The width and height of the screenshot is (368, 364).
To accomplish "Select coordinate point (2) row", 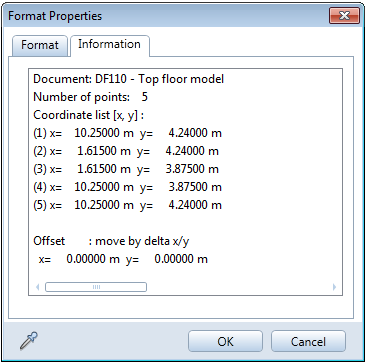I will (126, 151).
